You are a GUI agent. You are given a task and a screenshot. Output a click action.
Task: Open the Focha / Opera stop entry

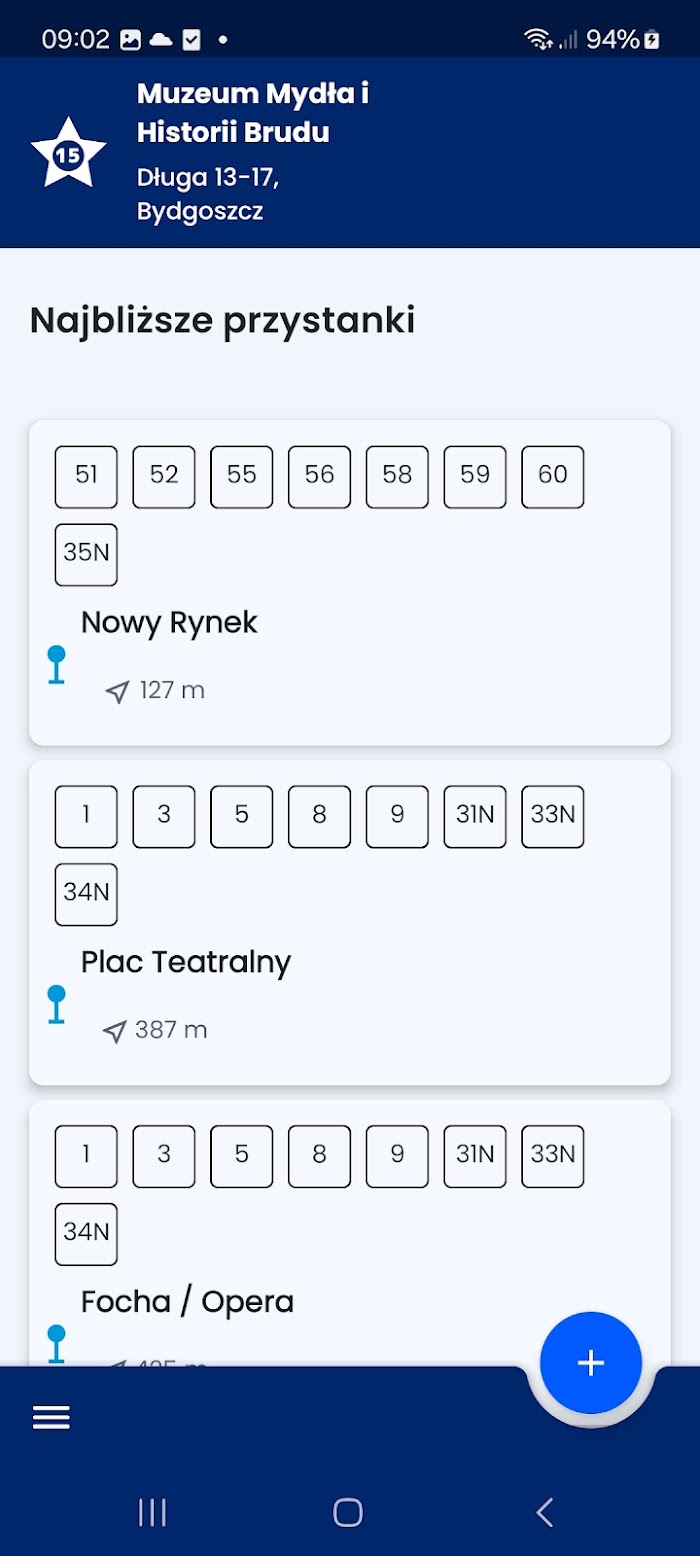[350, 1233]
